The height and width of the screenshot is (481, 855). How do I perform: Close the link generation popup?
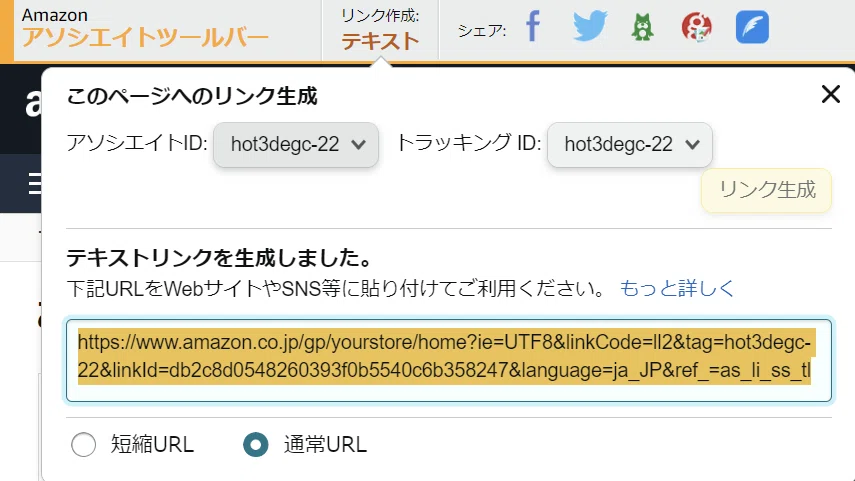(830, 94)
